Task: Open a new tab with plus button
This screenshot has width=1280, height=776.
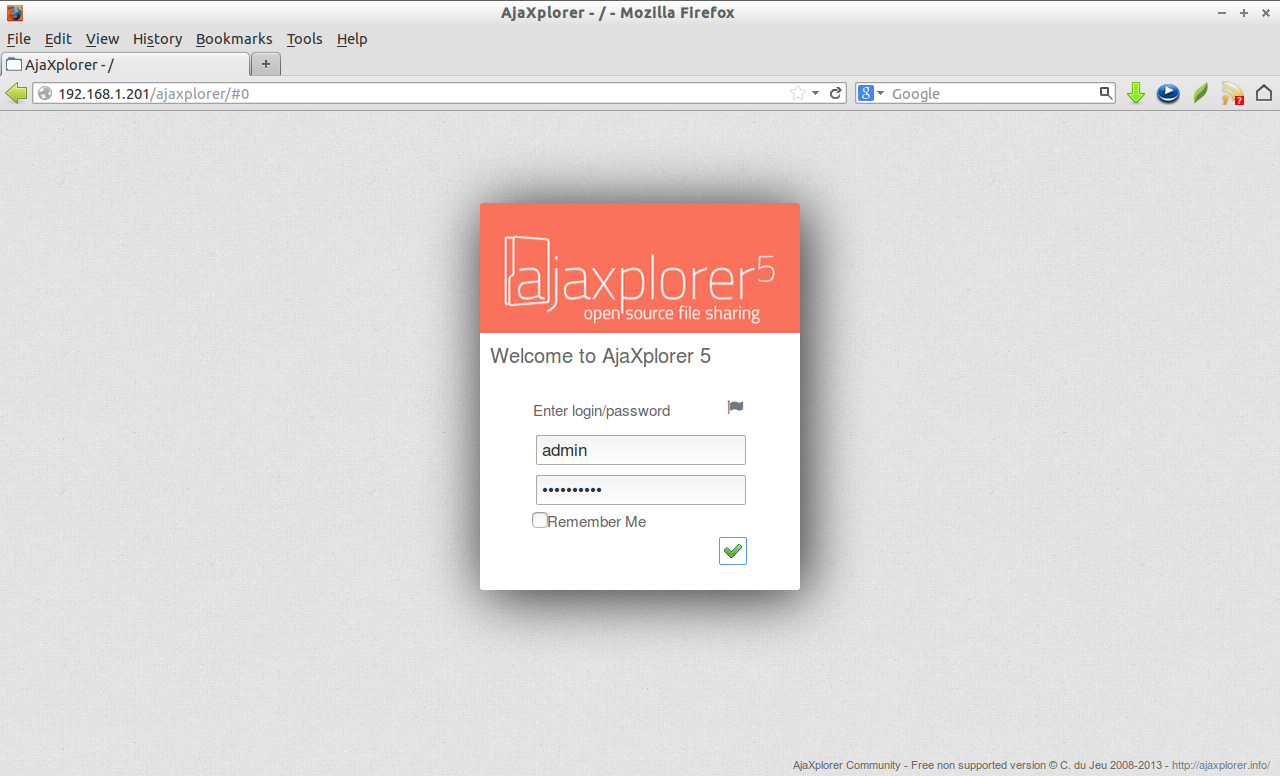Action: point(266,64)
